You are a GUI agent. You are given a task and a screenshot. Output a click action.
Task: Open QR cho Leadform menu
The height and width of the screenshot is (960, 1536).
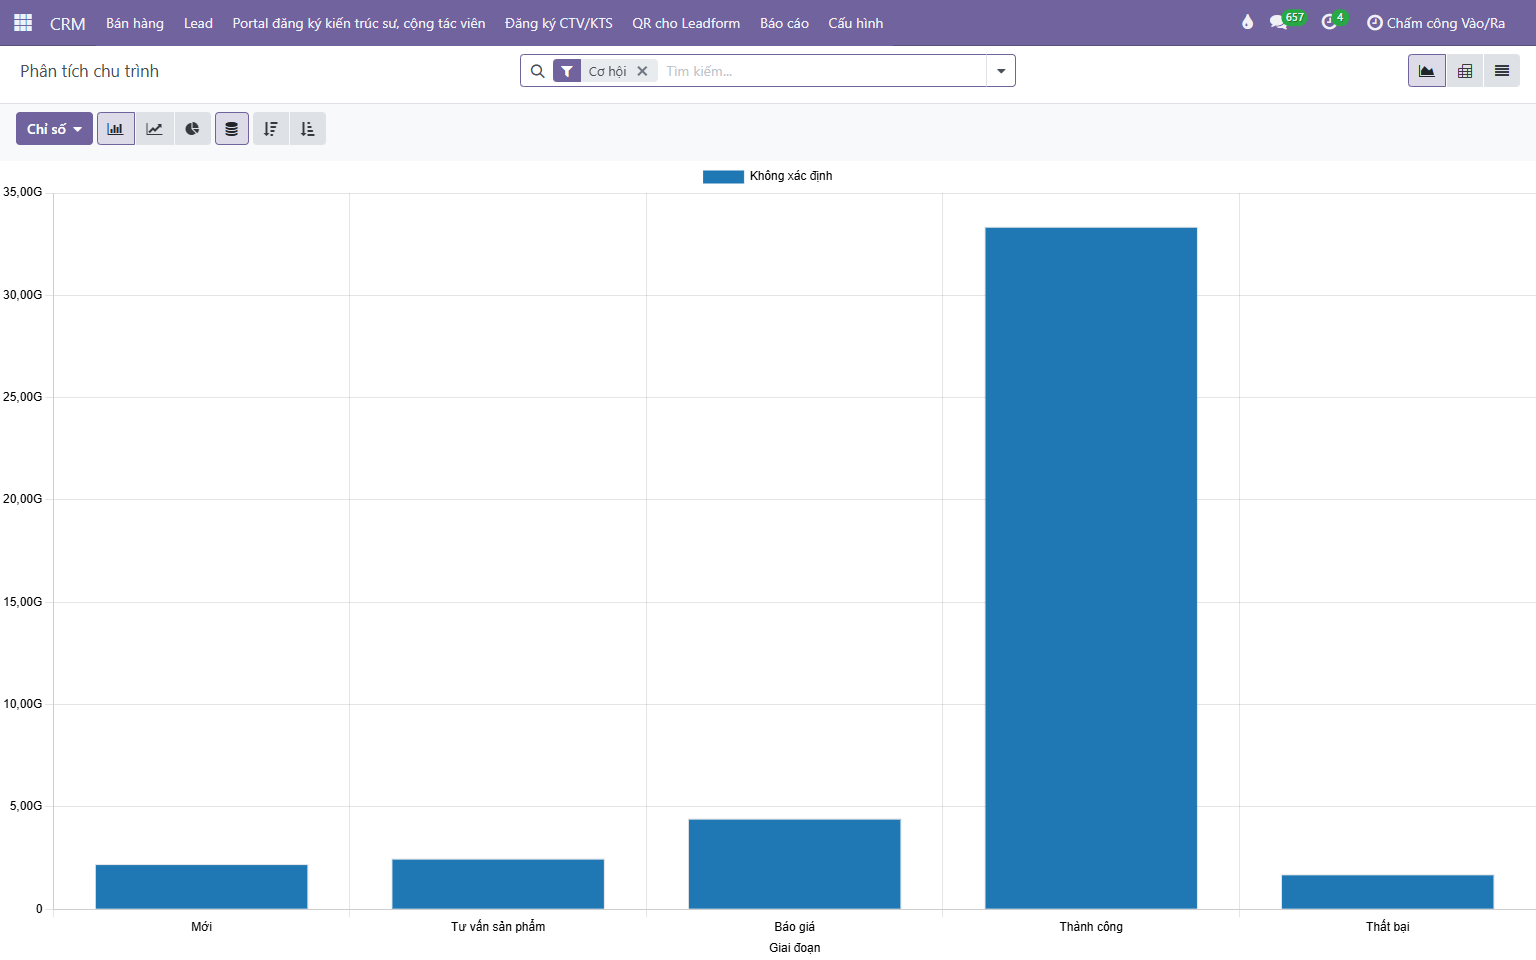click(x=686, y=23)
